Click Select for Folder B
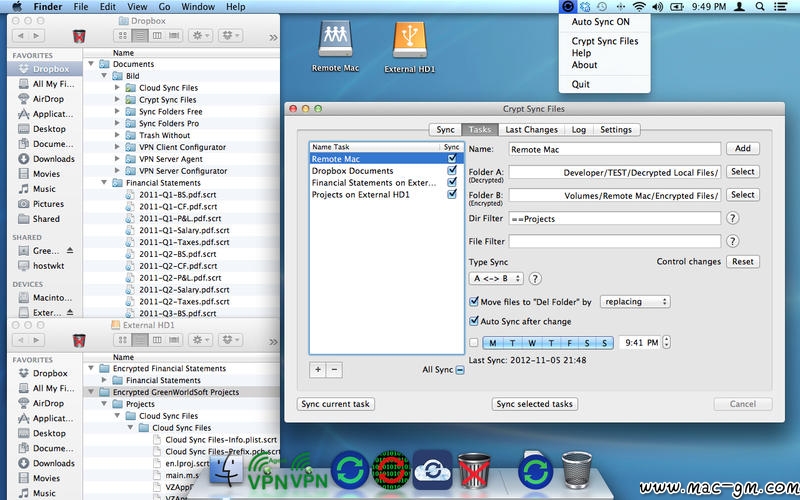The width and height of the screenshot is (800, 500). pos(742,194)
